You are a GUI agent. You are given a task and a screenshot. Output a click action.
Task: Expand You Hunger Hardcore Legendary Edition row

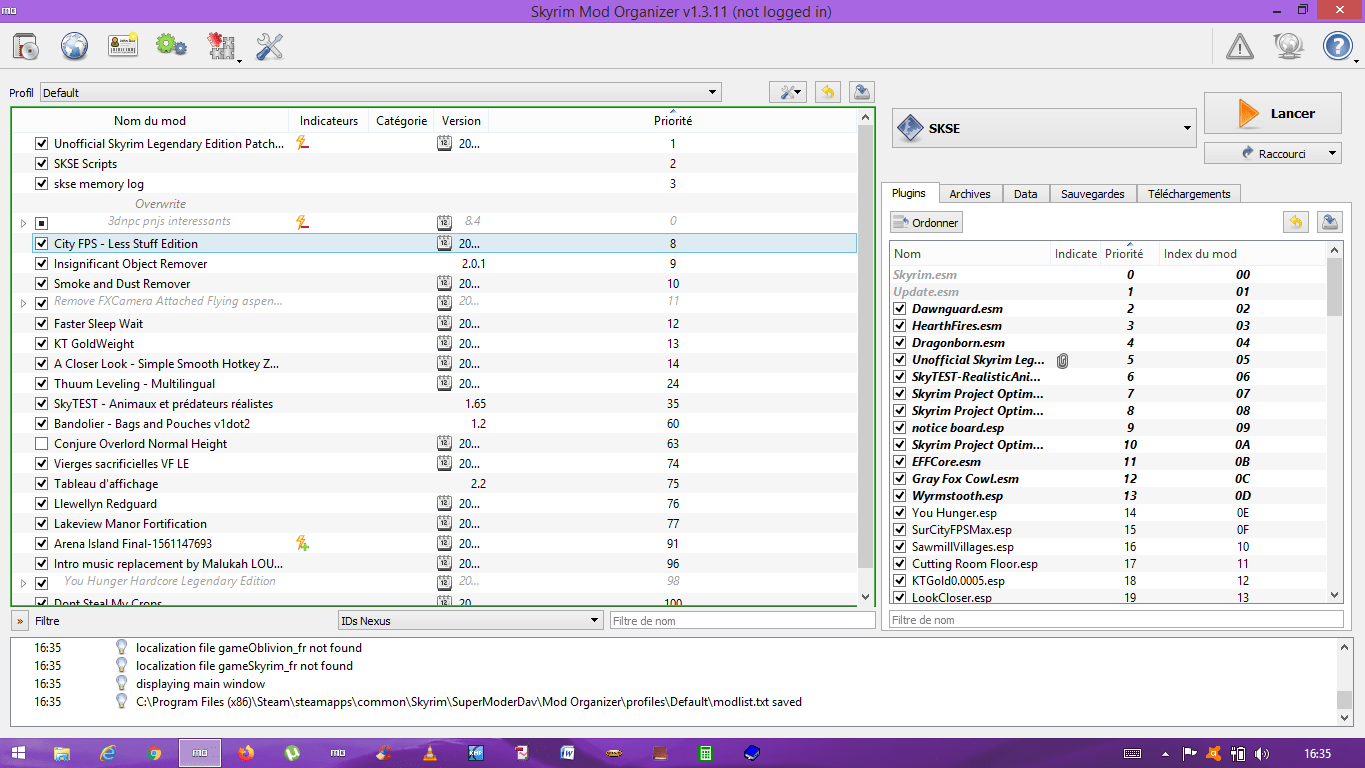click(23, 582)
